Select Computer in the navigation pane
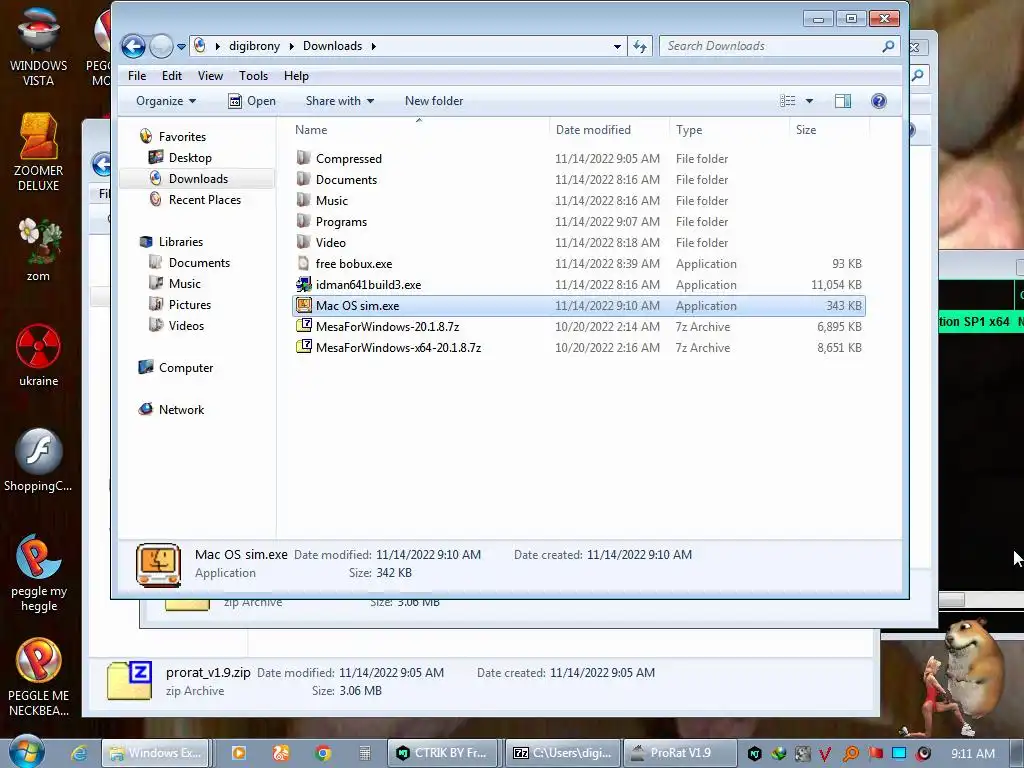Screen dimensions: 1024x768 click(186, 368)
